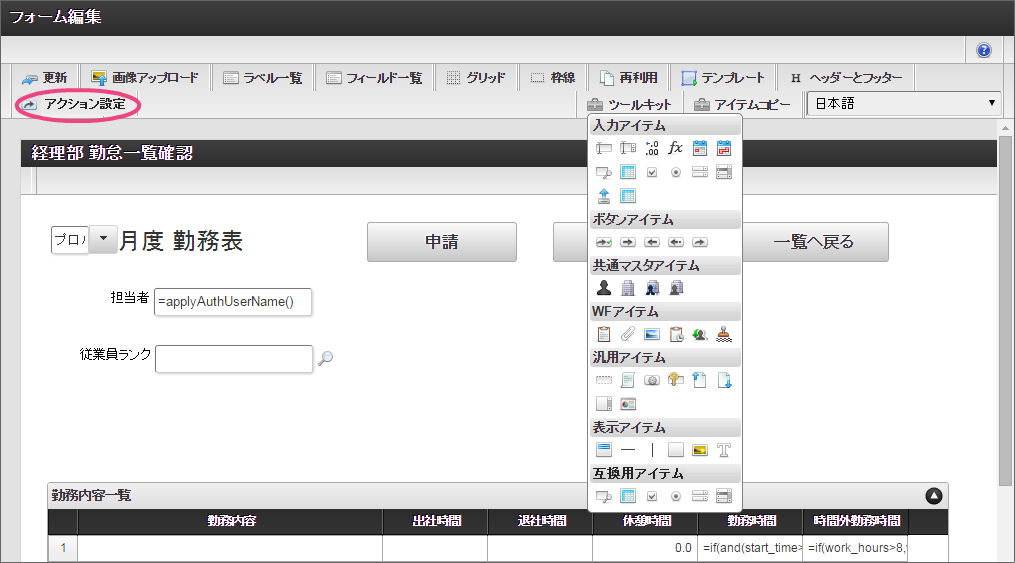This screenshot has width=1015, height=563.
Task: Select the document download arrow item in 汎用アイテム
Action: coord(724,380)
